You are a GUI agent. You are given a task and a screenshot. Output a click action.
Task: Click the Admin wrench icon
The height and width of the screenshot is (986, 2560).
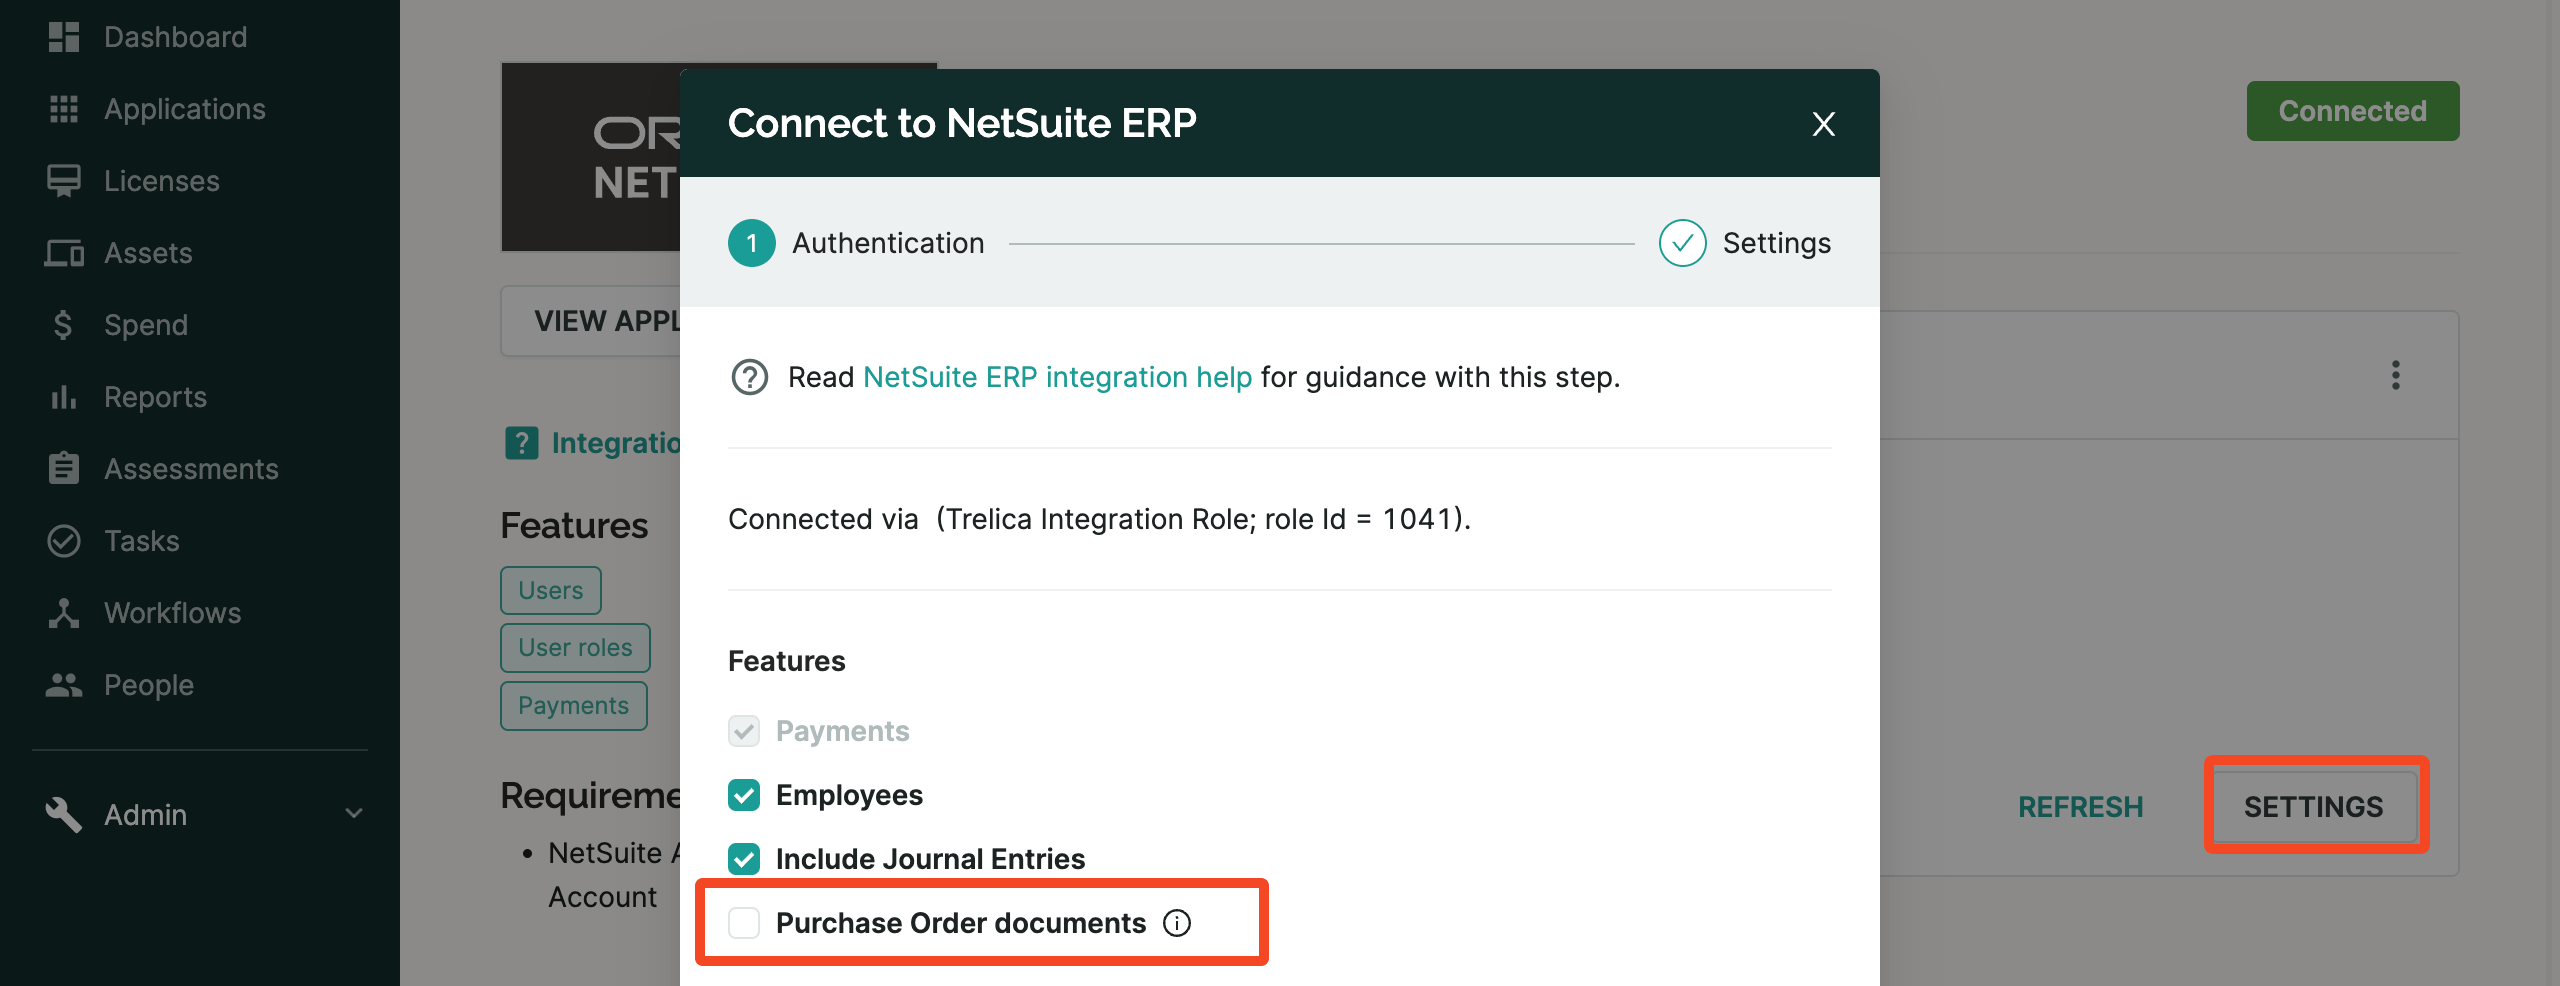point(64,815)
